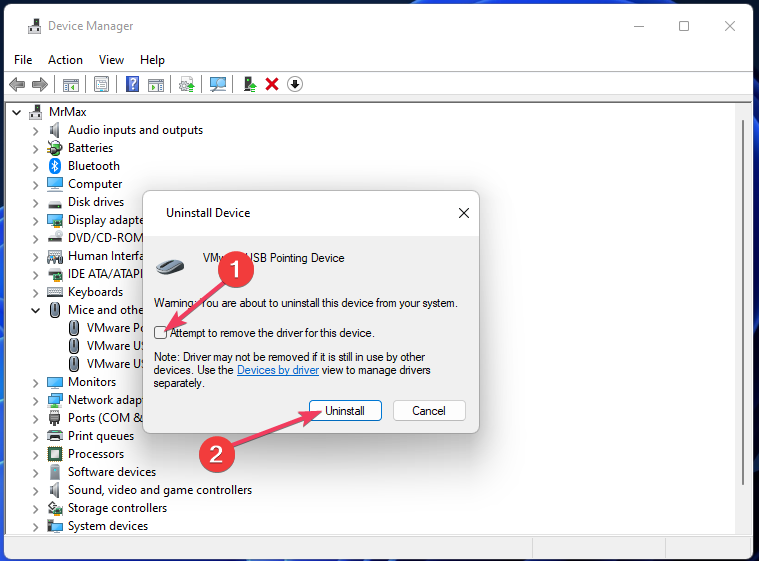Click the Display adapters icon
Image resolution: width=759 pixels, height=561 pixels.
pyautogui.click(x=55, y=221)
